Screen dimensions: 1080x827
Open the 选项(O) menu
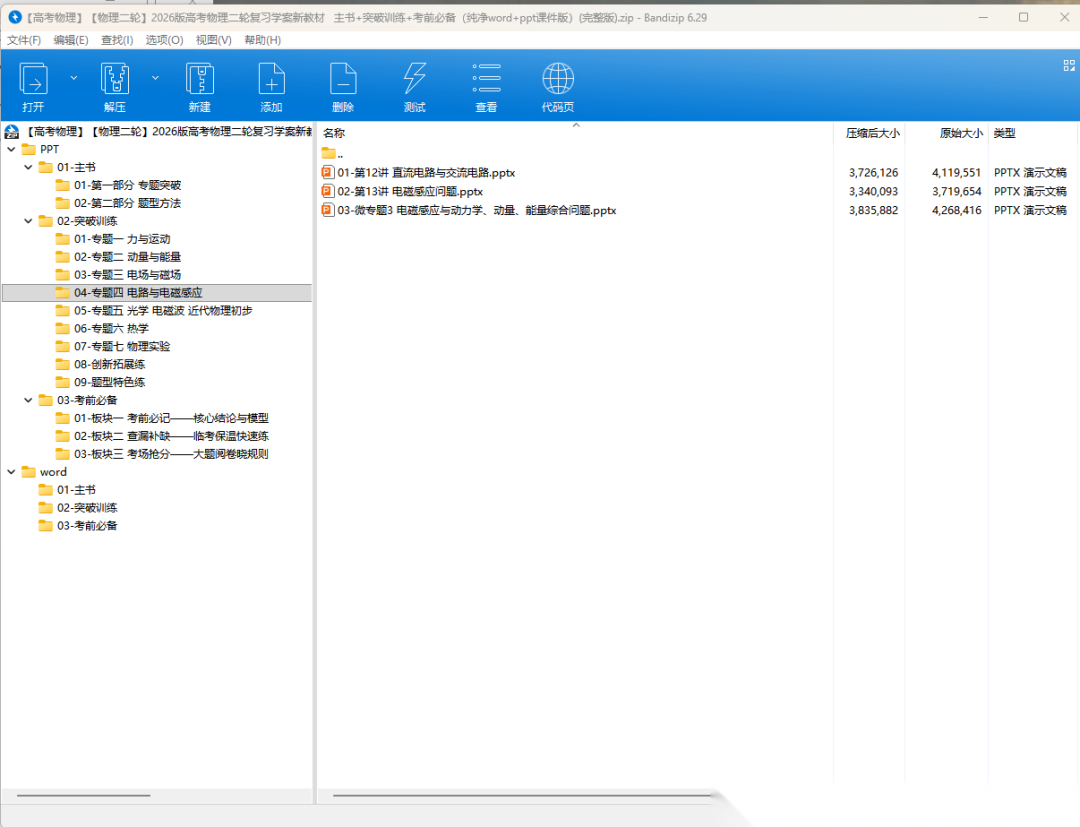click(x=164, y=40)
